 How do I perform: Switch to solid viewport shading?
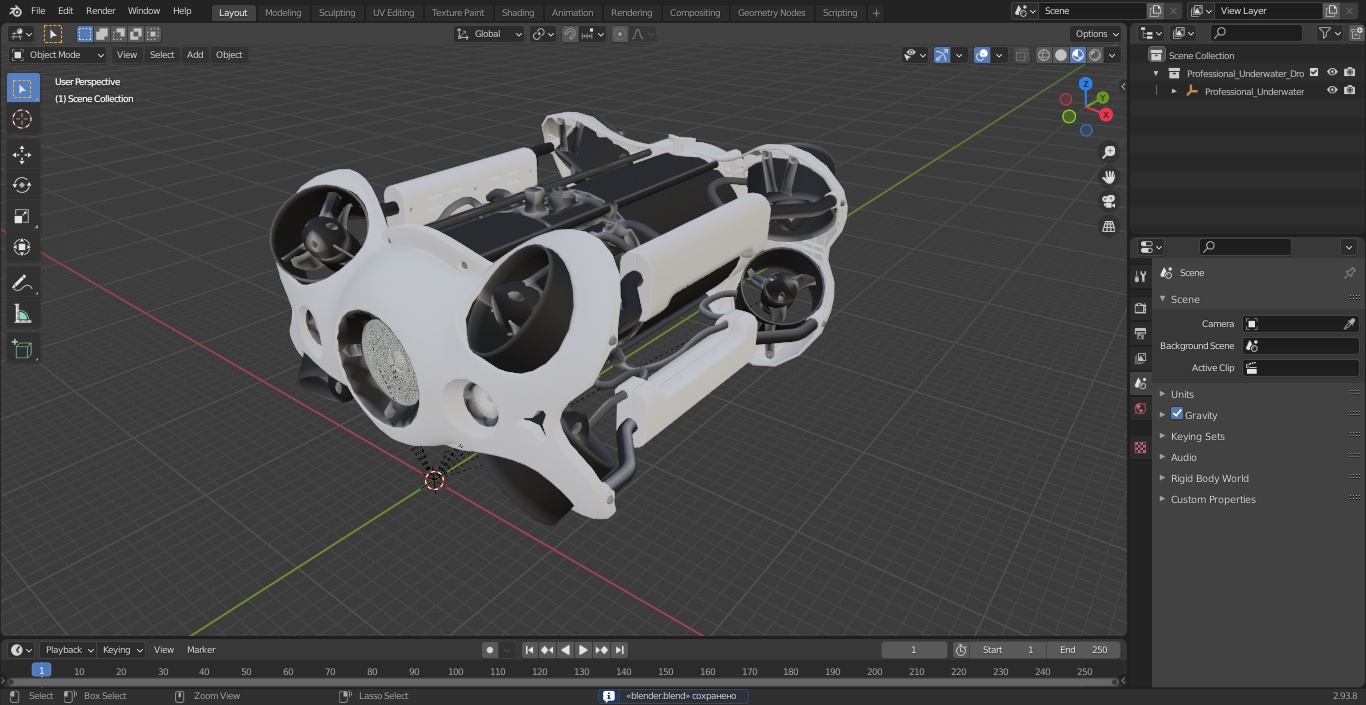pos(1061,55)
